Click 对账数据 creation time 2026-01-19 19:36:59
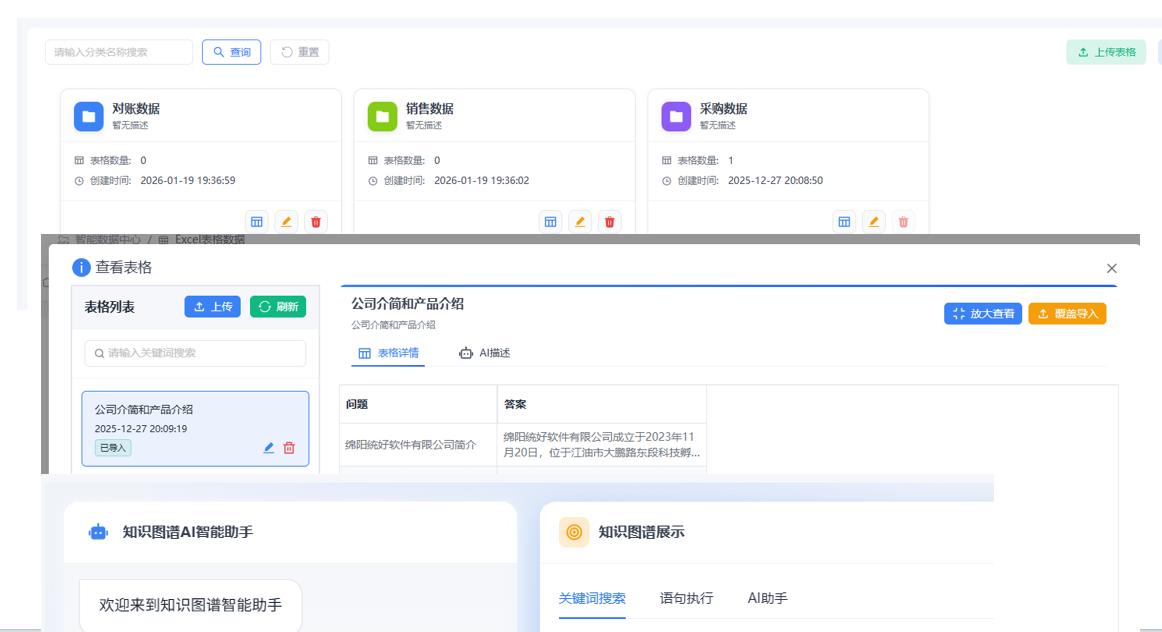Image resolution: width=1162 pixels, height=632 pixels. [187, 180]
